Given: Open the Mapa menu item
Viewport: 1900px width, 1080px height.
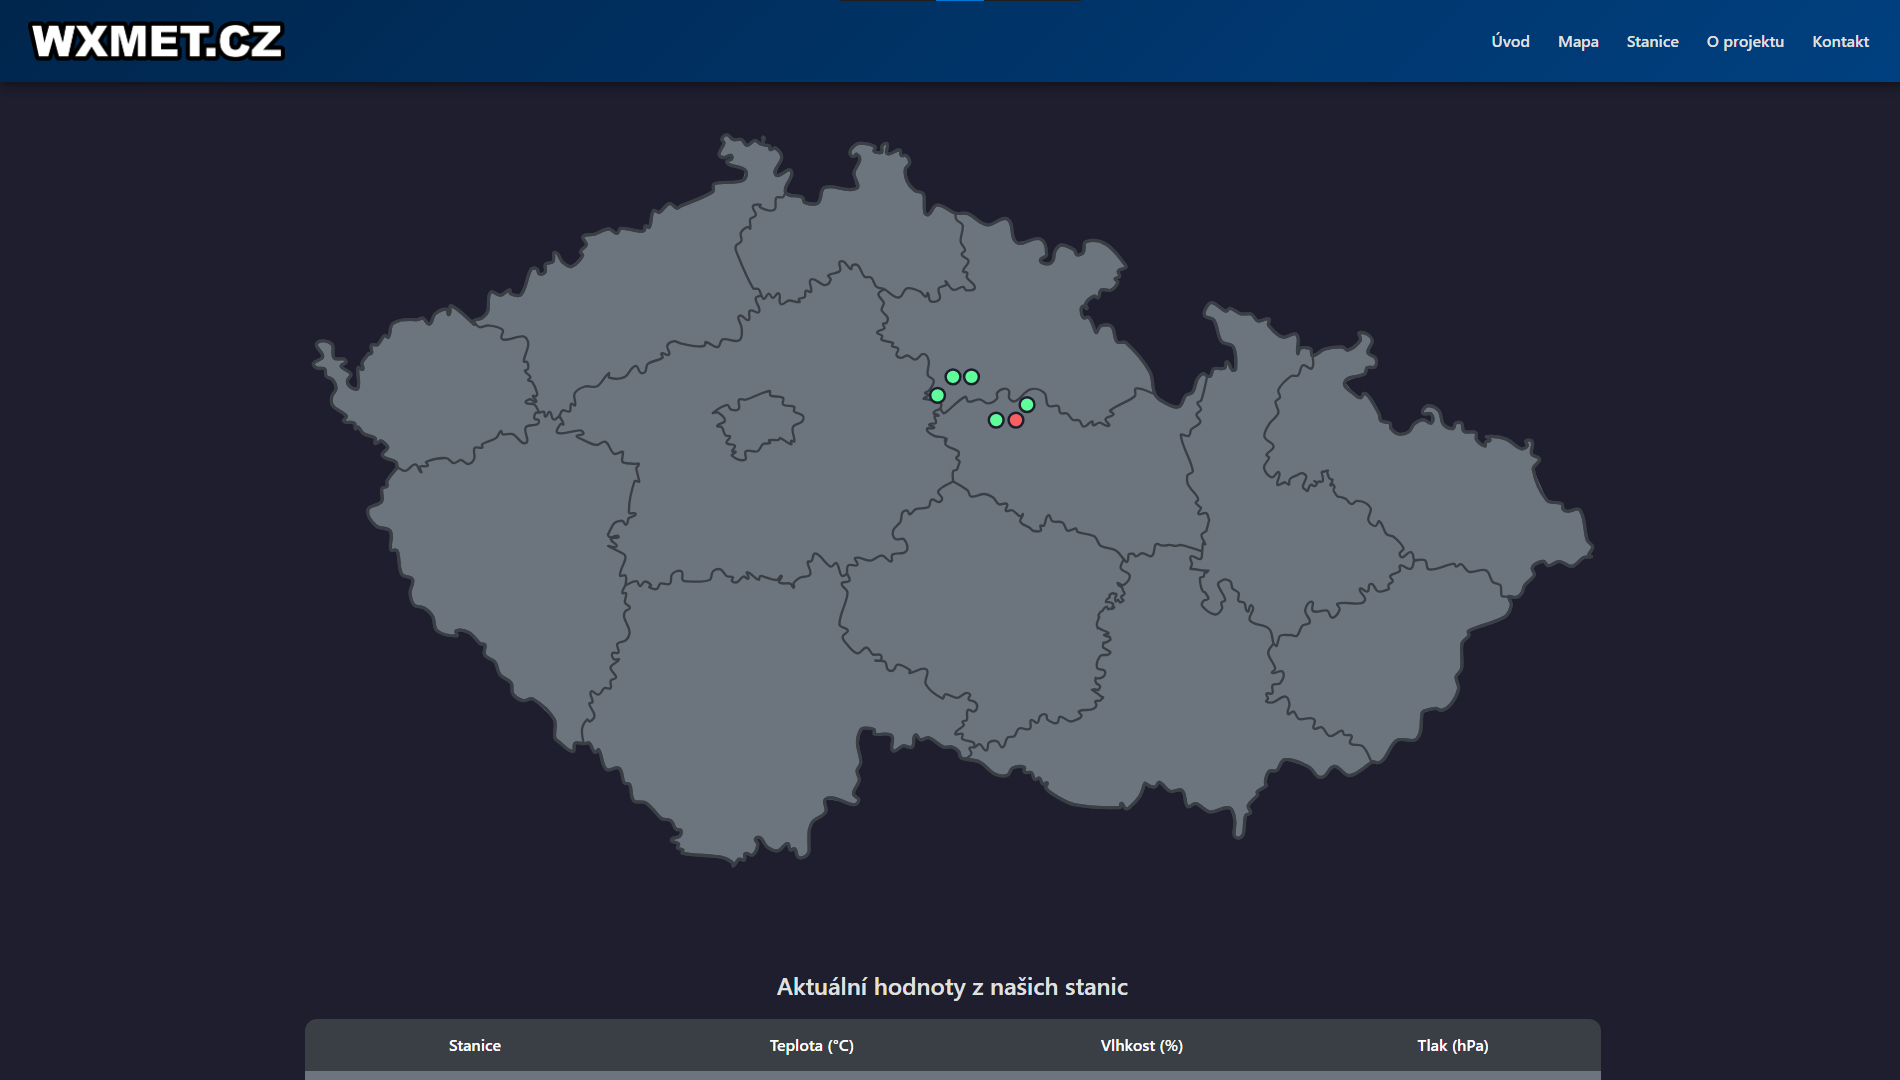Looking at the screenshot, I should tap(1578, 41).
